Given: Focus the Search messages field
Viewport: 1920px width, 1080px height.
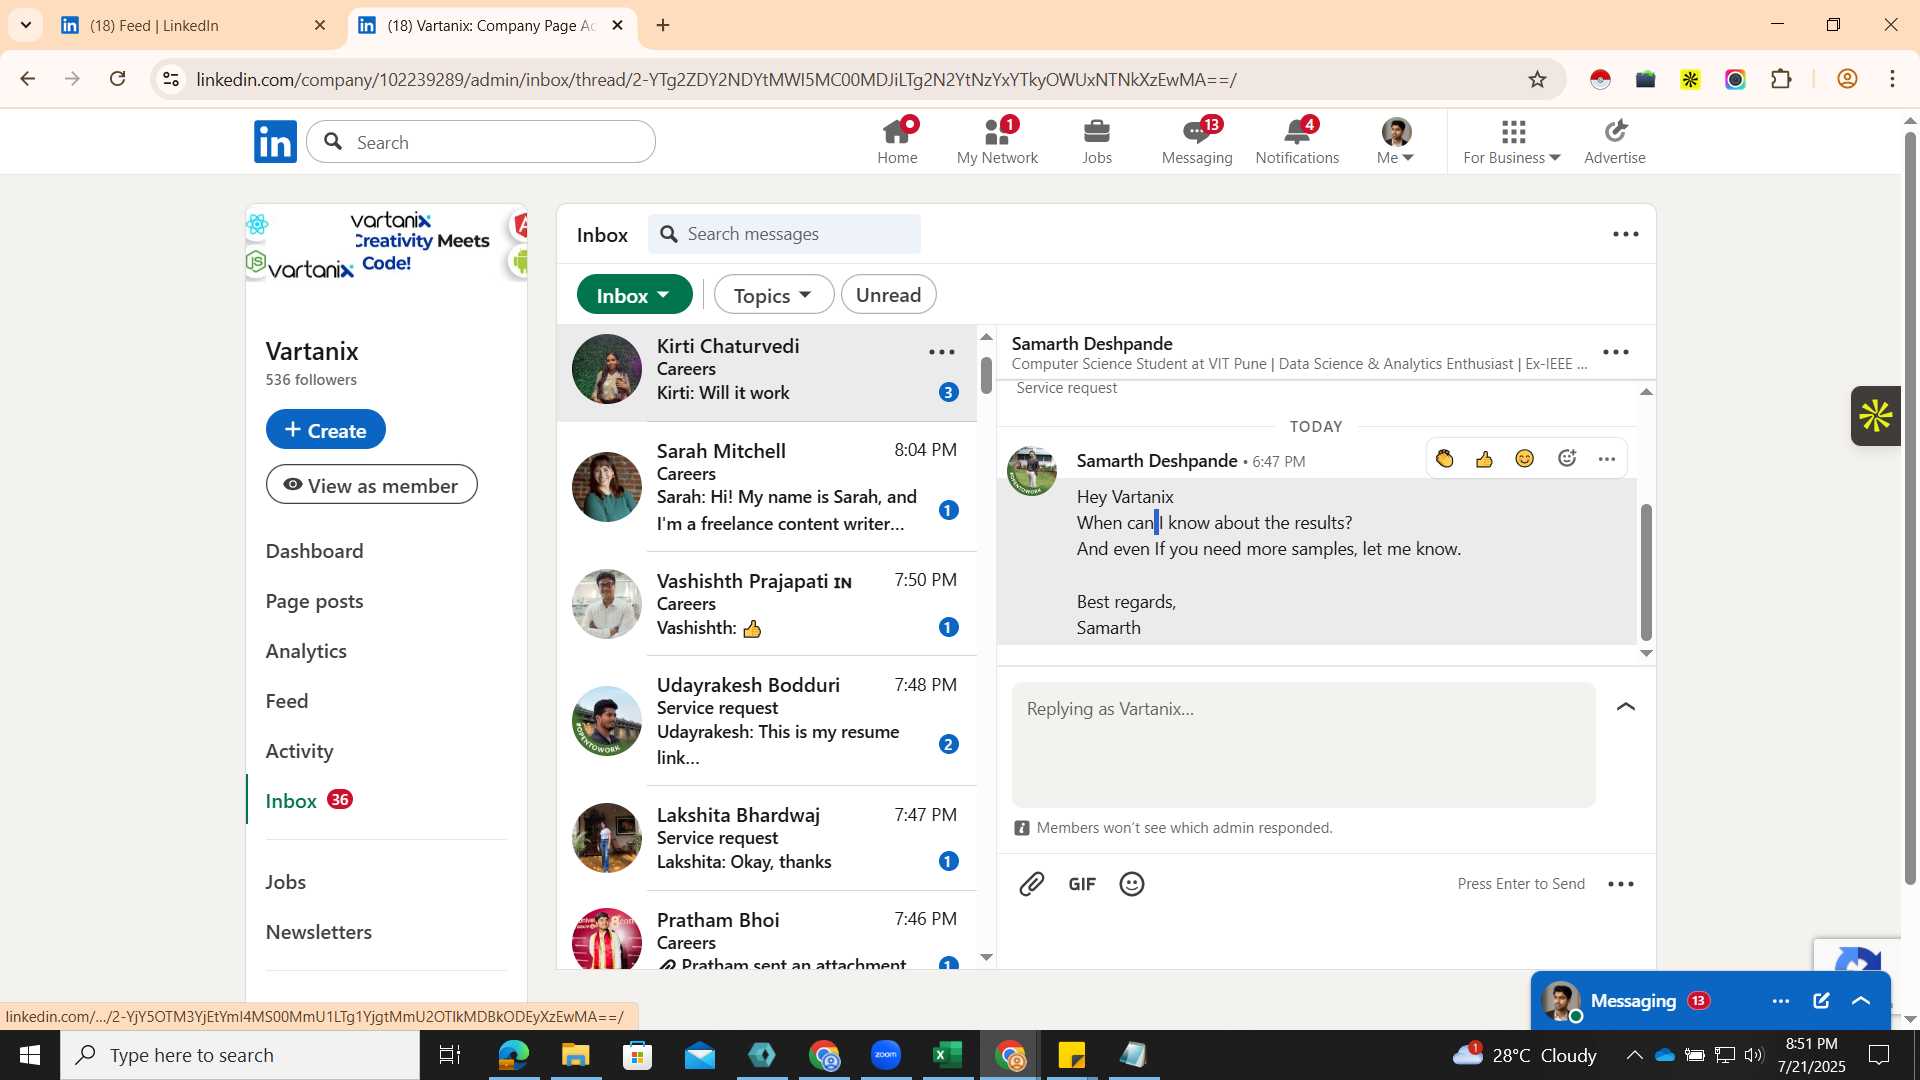Looking at the screenshot, I should 784,234.
